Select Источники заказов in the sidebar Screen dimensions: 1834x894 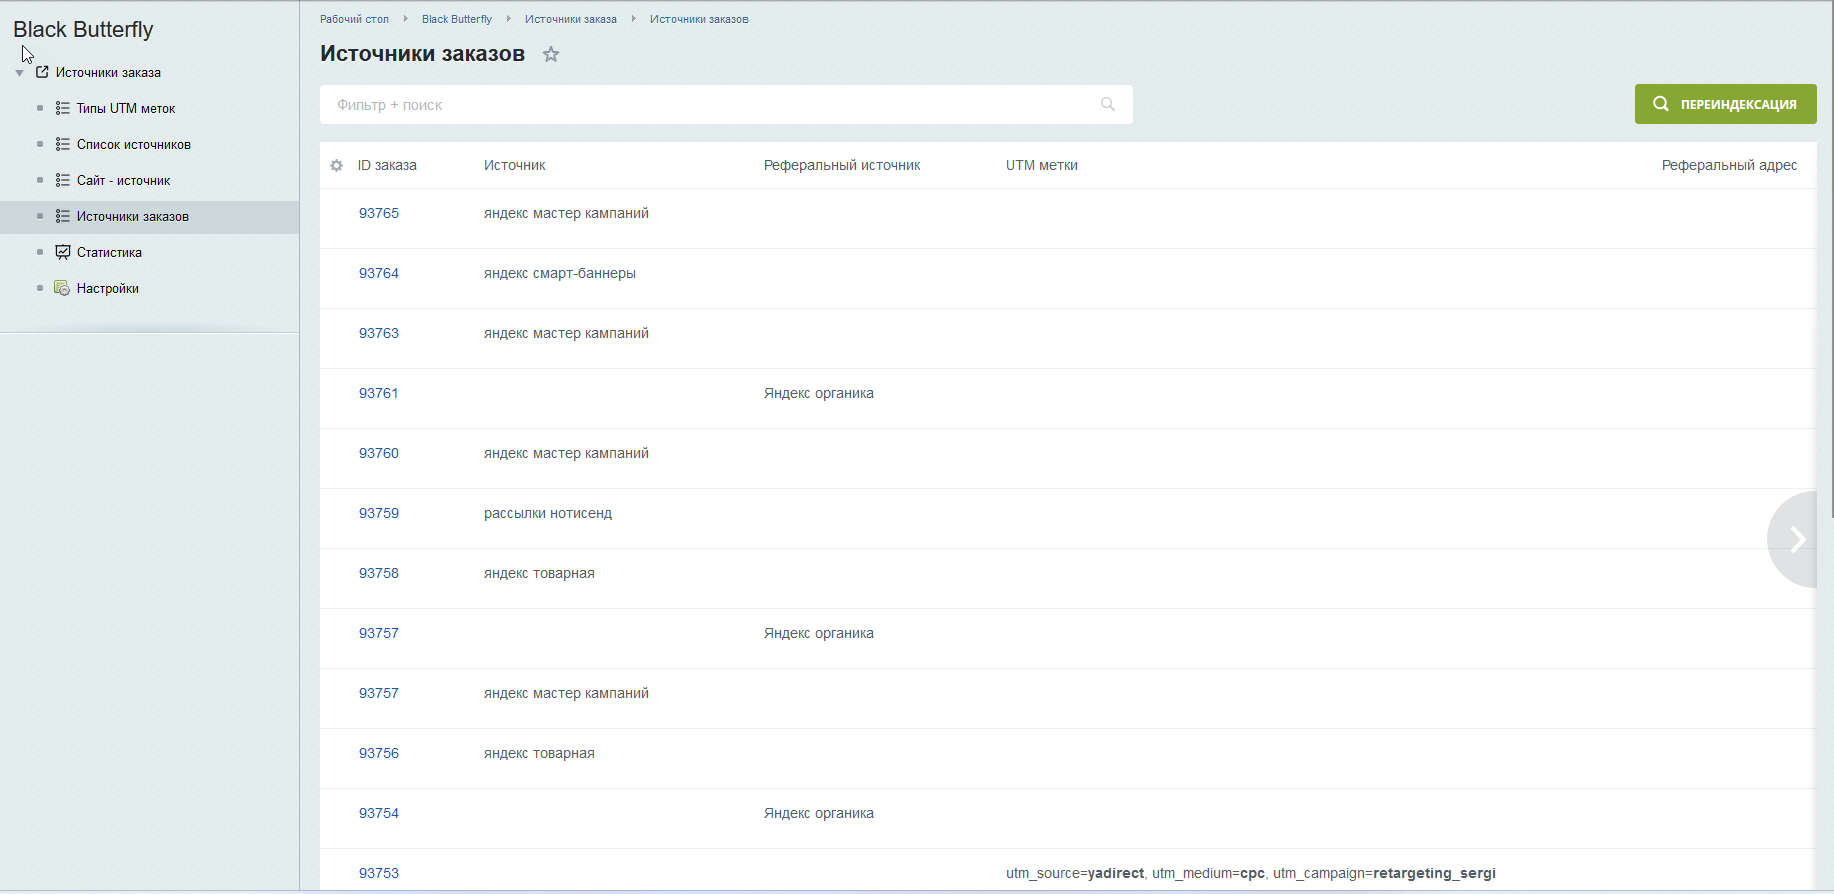tap(132, 216)
